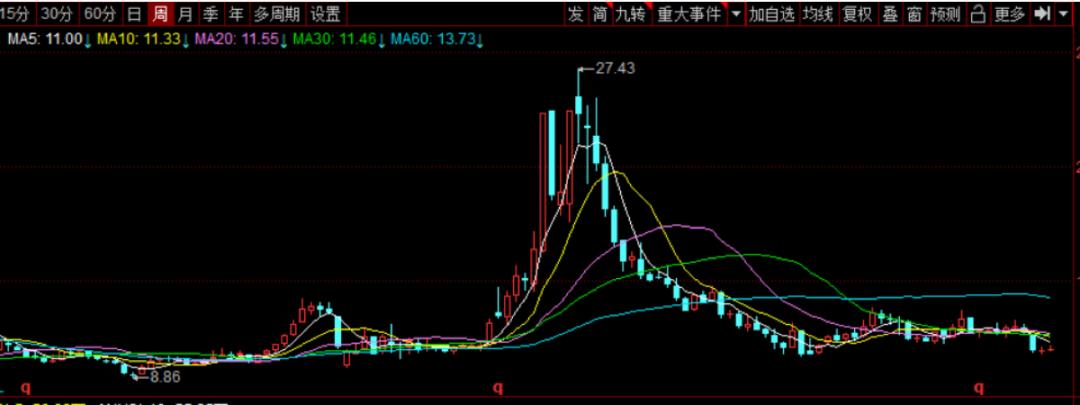Select the 季 quarterly chart tab

pyautogui.click(x=211, y=14)
